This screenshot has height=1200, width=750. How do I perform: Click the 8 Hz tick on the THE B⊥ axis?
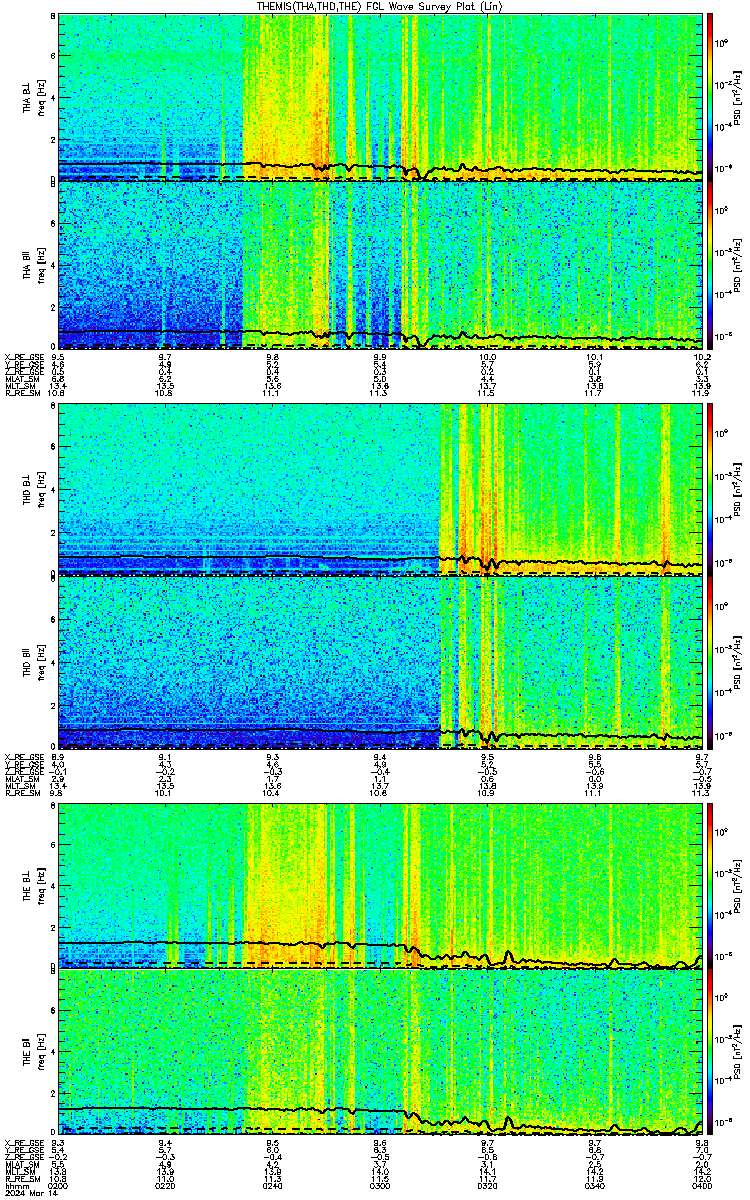coord(52,806)
